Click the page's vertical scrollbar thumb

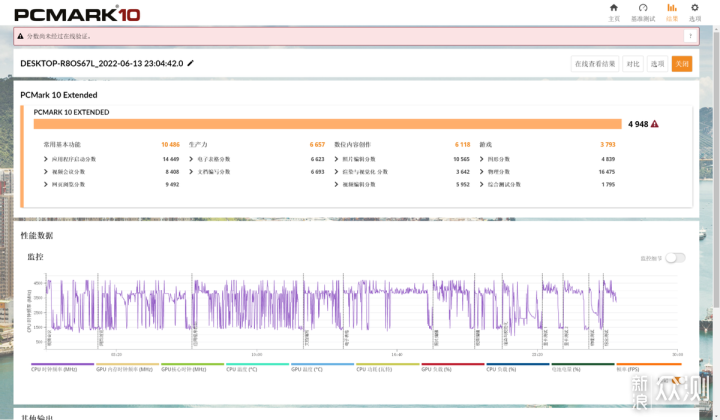click(716, 170)
